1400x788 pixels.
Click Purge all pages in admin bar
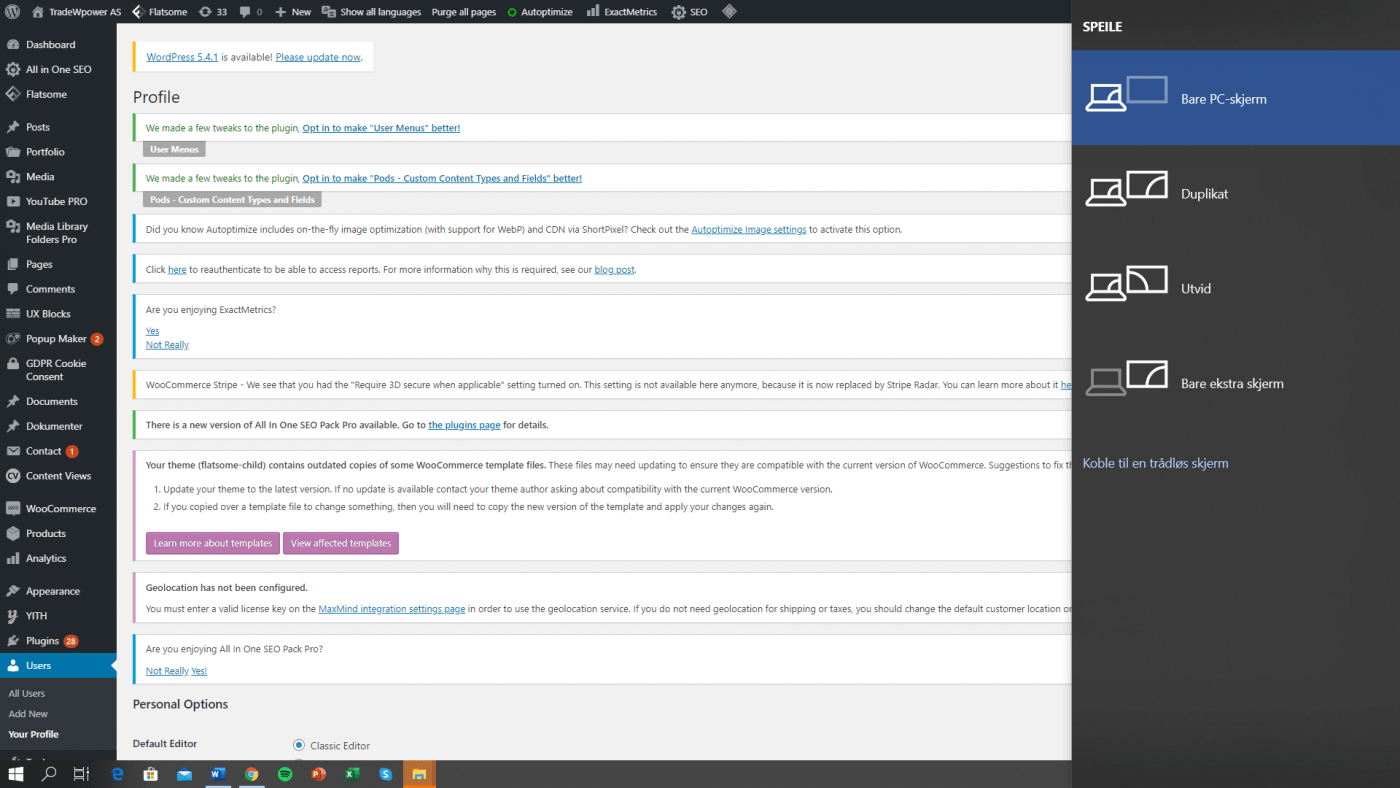pyautogui.click(x=464, y=12)
